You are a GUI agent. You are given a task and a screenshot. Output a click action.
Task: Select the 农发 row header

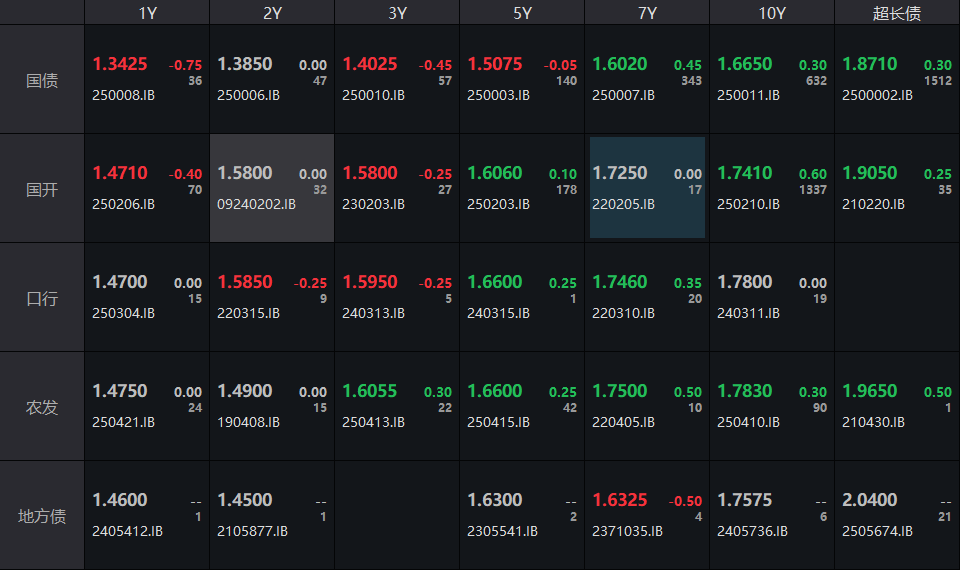42,408
